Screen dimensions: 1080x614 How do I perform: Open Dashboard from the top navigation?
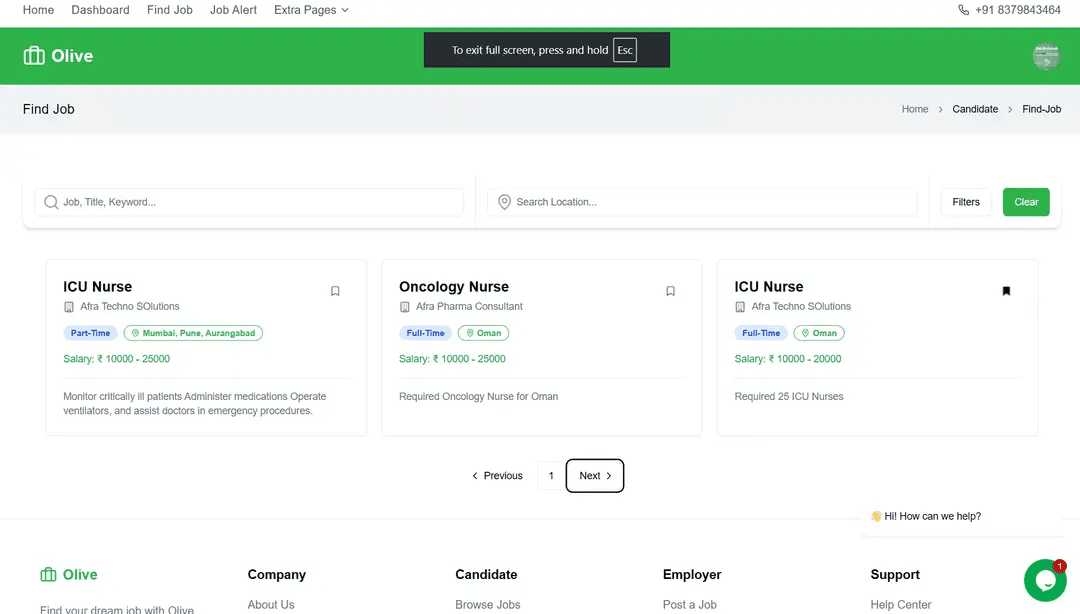point(100,10)
